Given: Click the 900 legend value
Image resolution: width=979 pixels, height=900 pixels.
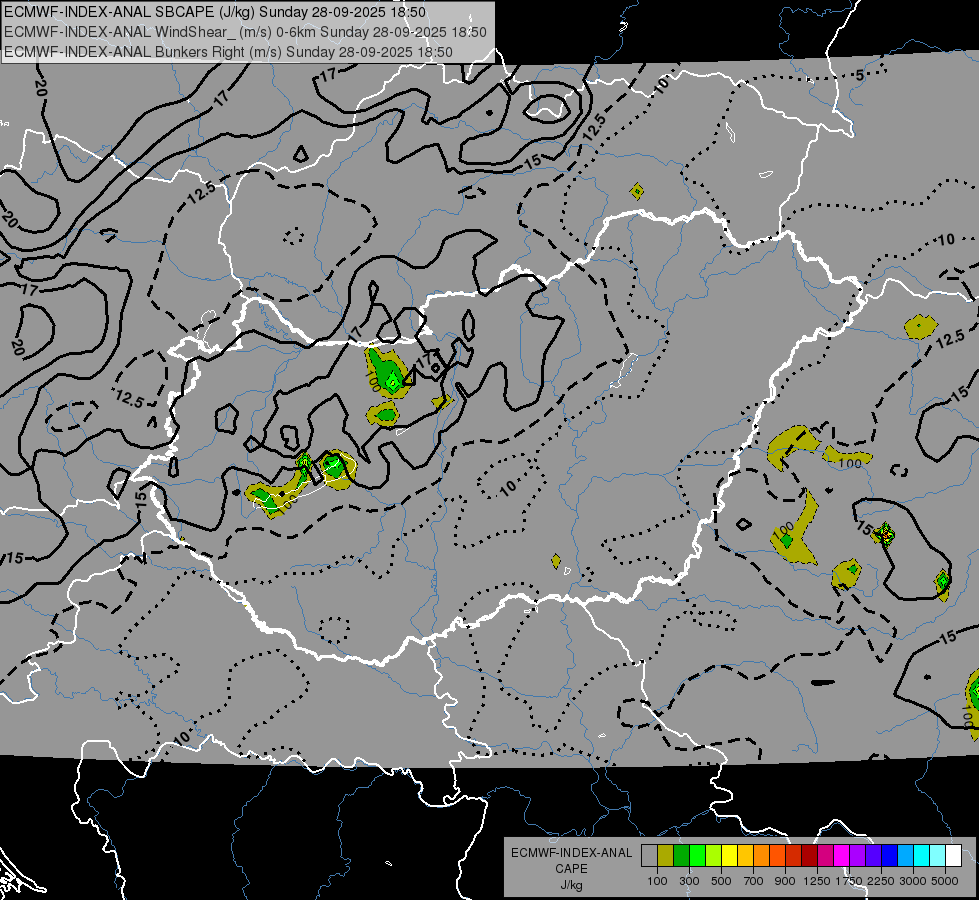Looking at the screenshot, I should (785, 881).
